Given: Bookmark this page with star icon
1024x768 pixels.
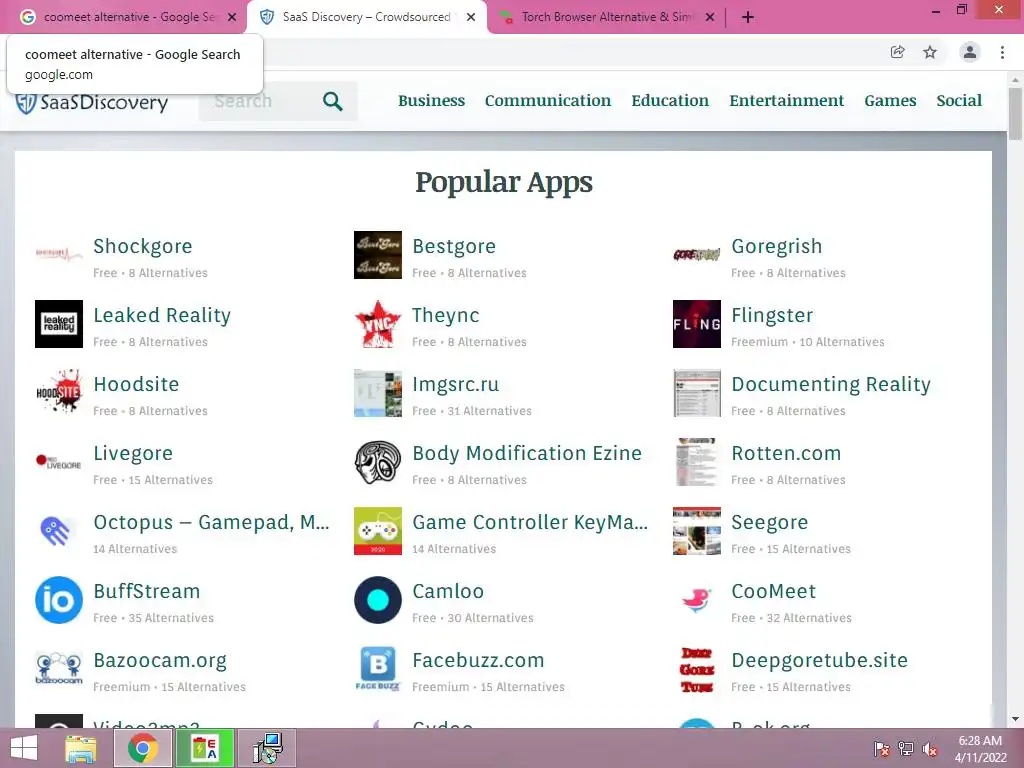Looking at the screenshot, I should pyautogui.click(x=930, y=52).
